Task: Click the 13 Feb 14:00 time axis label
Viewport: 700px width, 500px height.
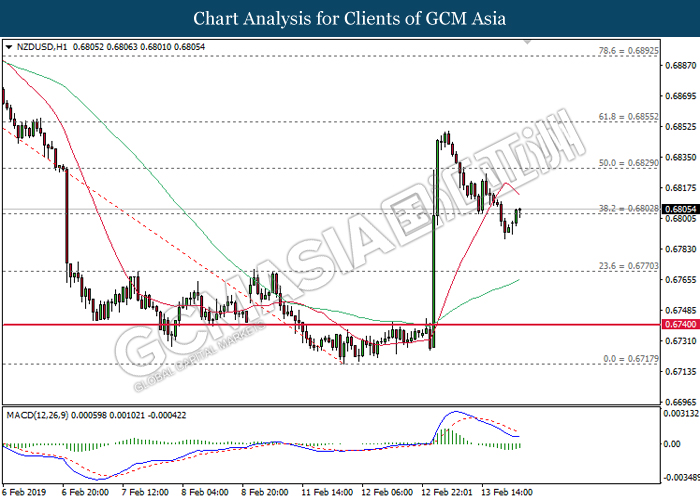Action: point(506,492)
